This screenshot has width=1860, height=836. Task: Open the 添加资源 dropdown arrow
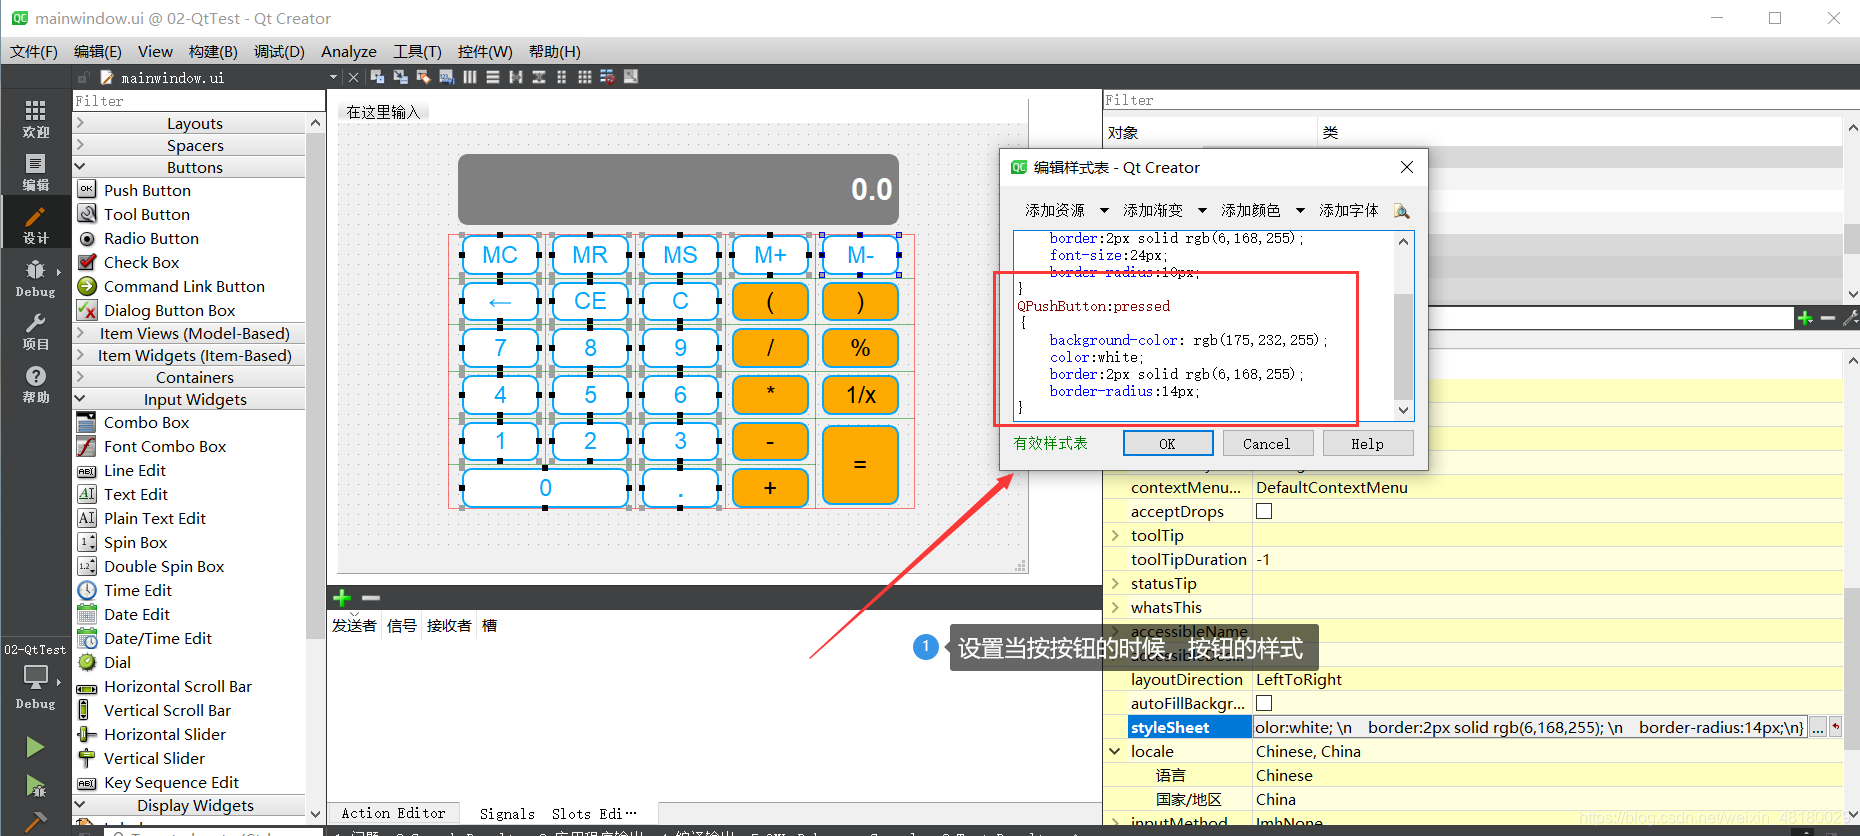(x=1104, y=211)
